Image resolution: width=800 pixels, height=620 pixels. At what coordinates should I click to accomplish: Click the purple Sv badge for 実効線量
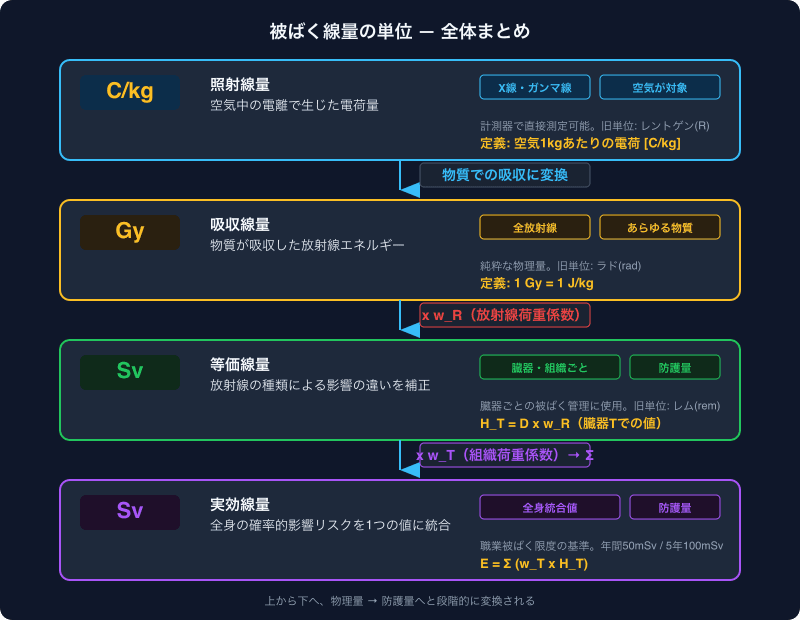pyautogui.click(x=130, y=512)
